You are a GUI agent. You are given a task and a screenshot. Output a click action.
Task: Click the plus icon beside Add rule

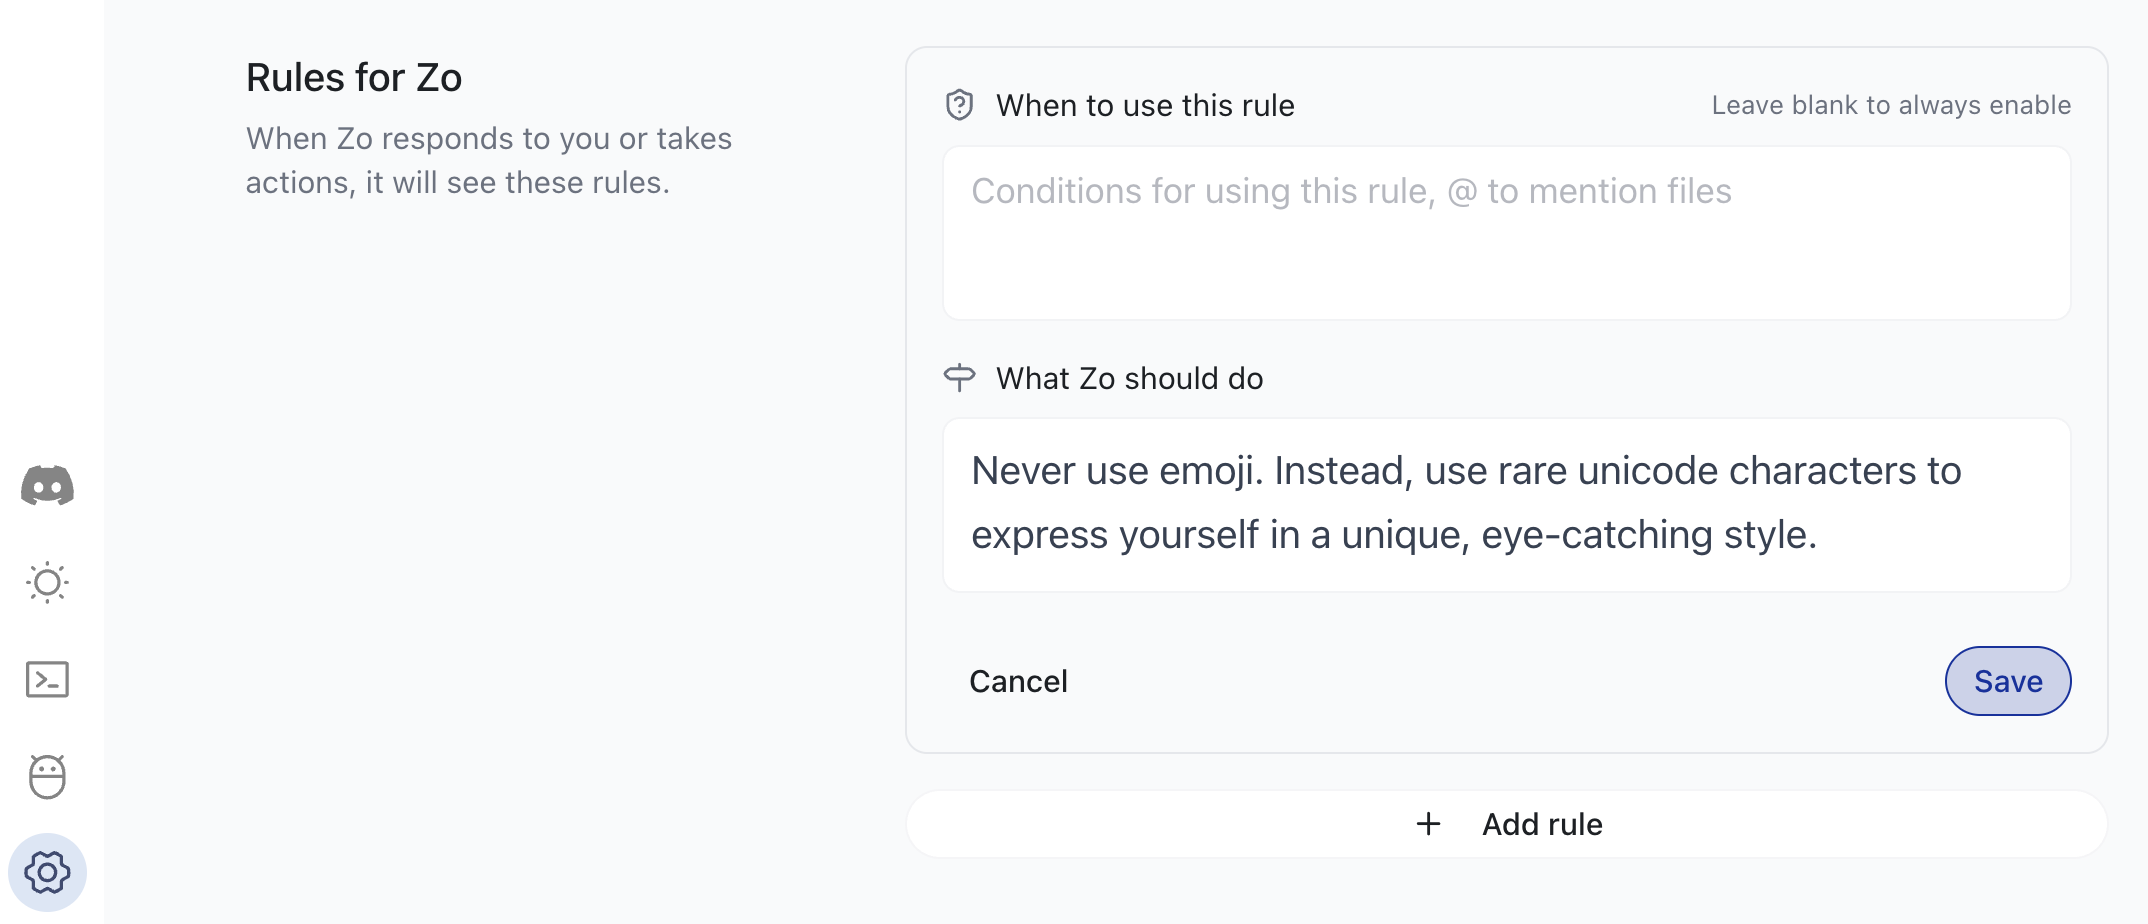point(1428,824)
